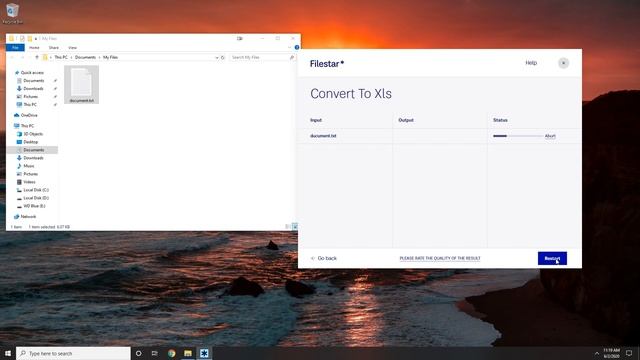Switch to Filestar on the taskbar
This screenshot has width=640, height=360.
204,353
